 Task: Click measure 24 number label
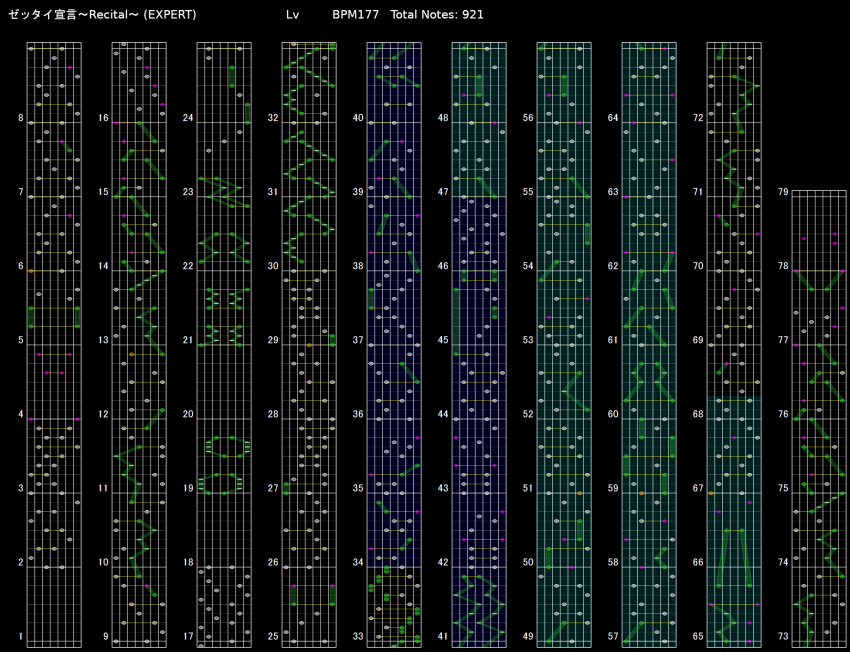[188, 118]
